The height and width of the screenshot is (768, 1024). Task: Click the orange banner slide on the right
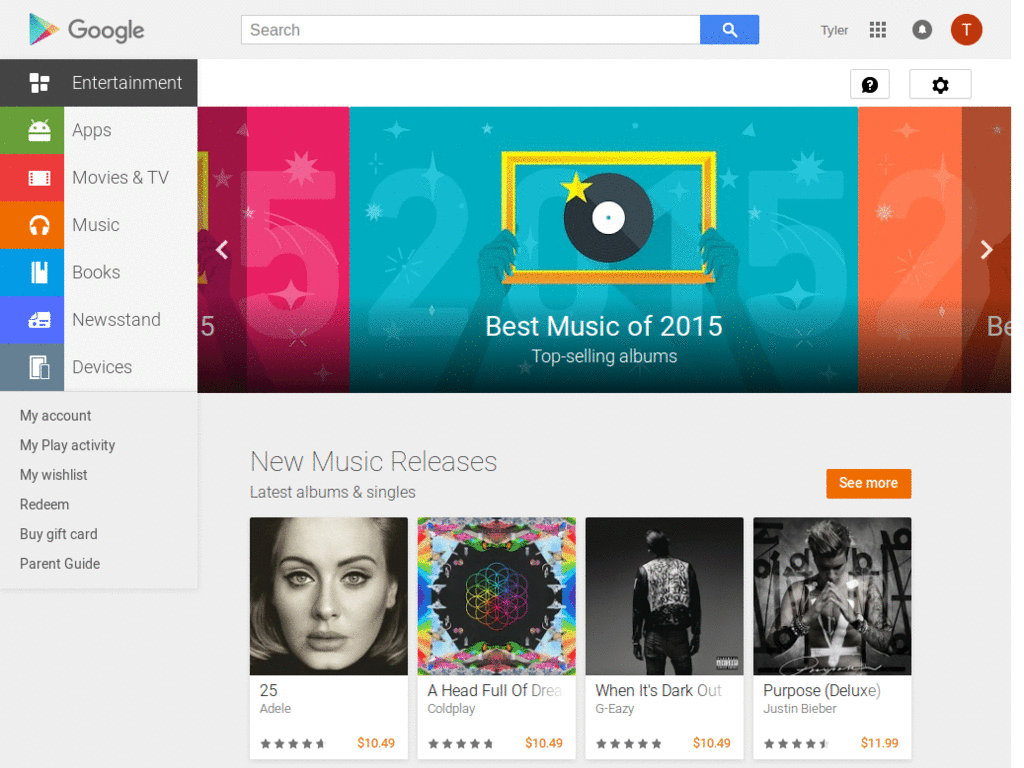click(x=934, y=249)
